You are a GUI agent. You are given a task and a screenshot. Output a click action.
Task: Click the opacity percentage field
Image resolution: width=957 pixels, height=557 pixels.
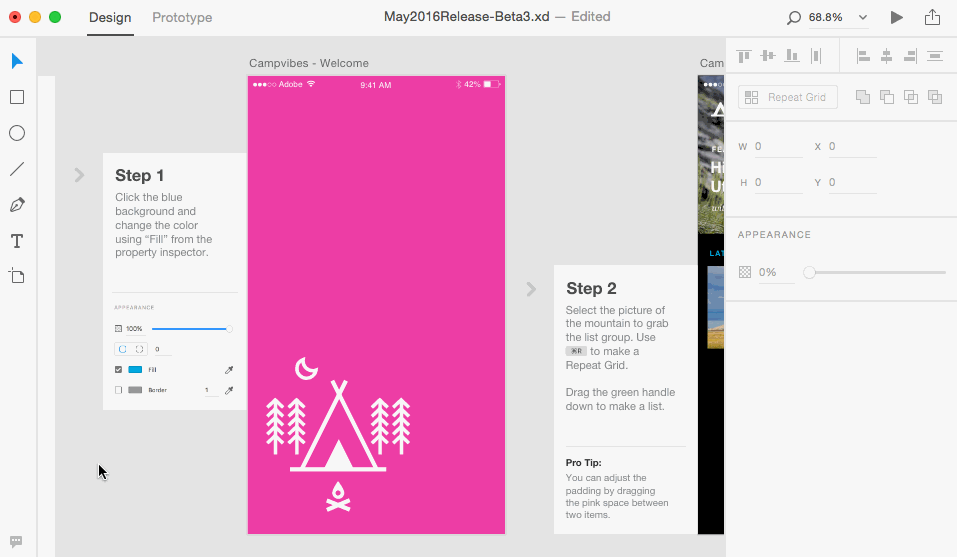pyautogui.click(x=776, y=273)
